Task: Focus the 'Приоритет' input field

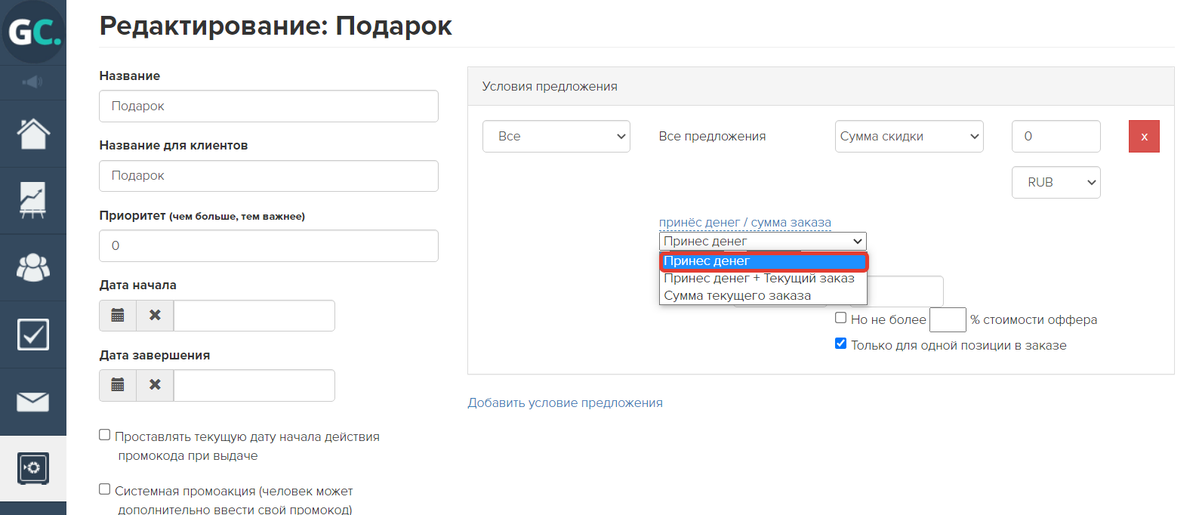Action: [x=268, y=246]
